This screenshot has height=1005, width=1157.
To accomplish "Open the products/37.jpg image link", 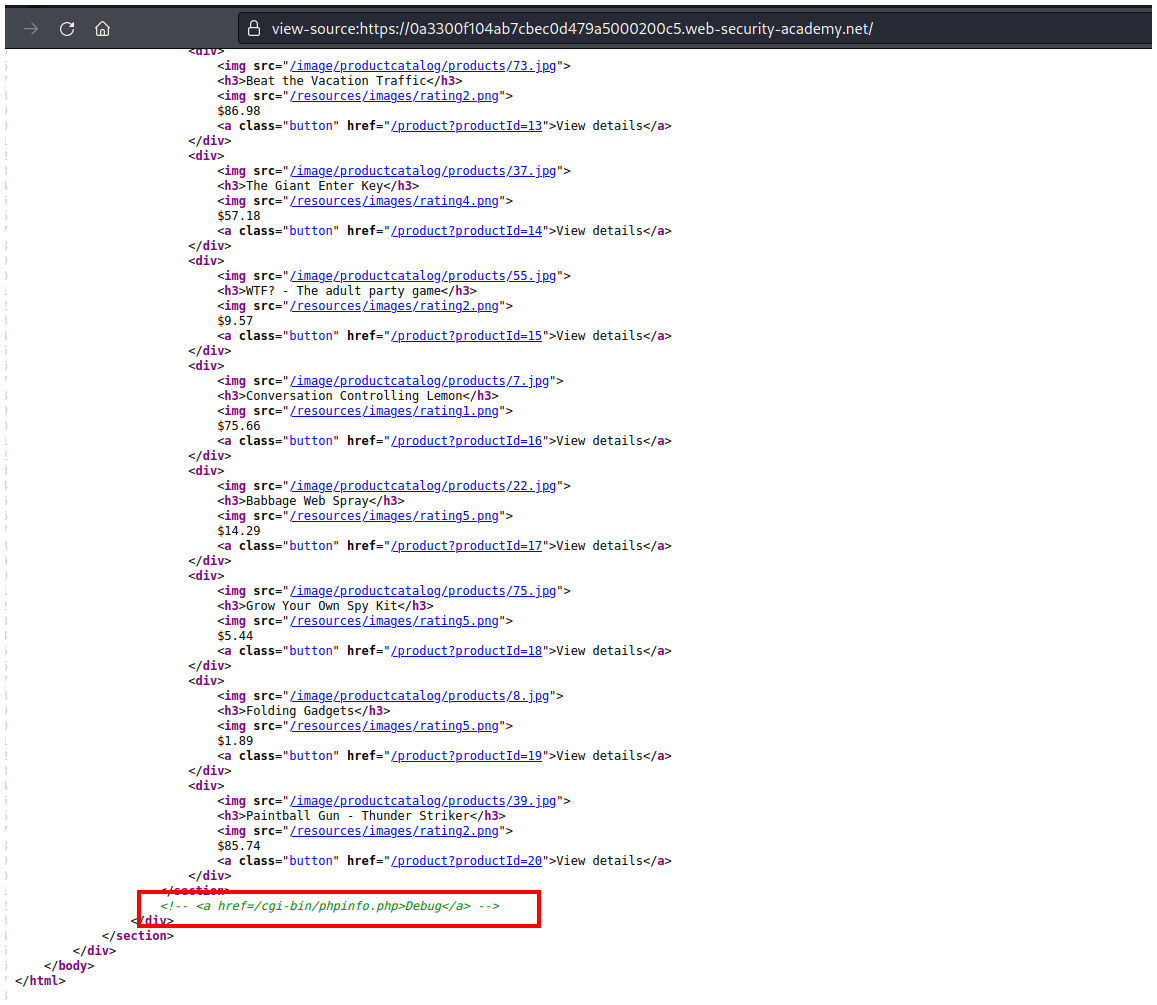I will coord(423,171).
